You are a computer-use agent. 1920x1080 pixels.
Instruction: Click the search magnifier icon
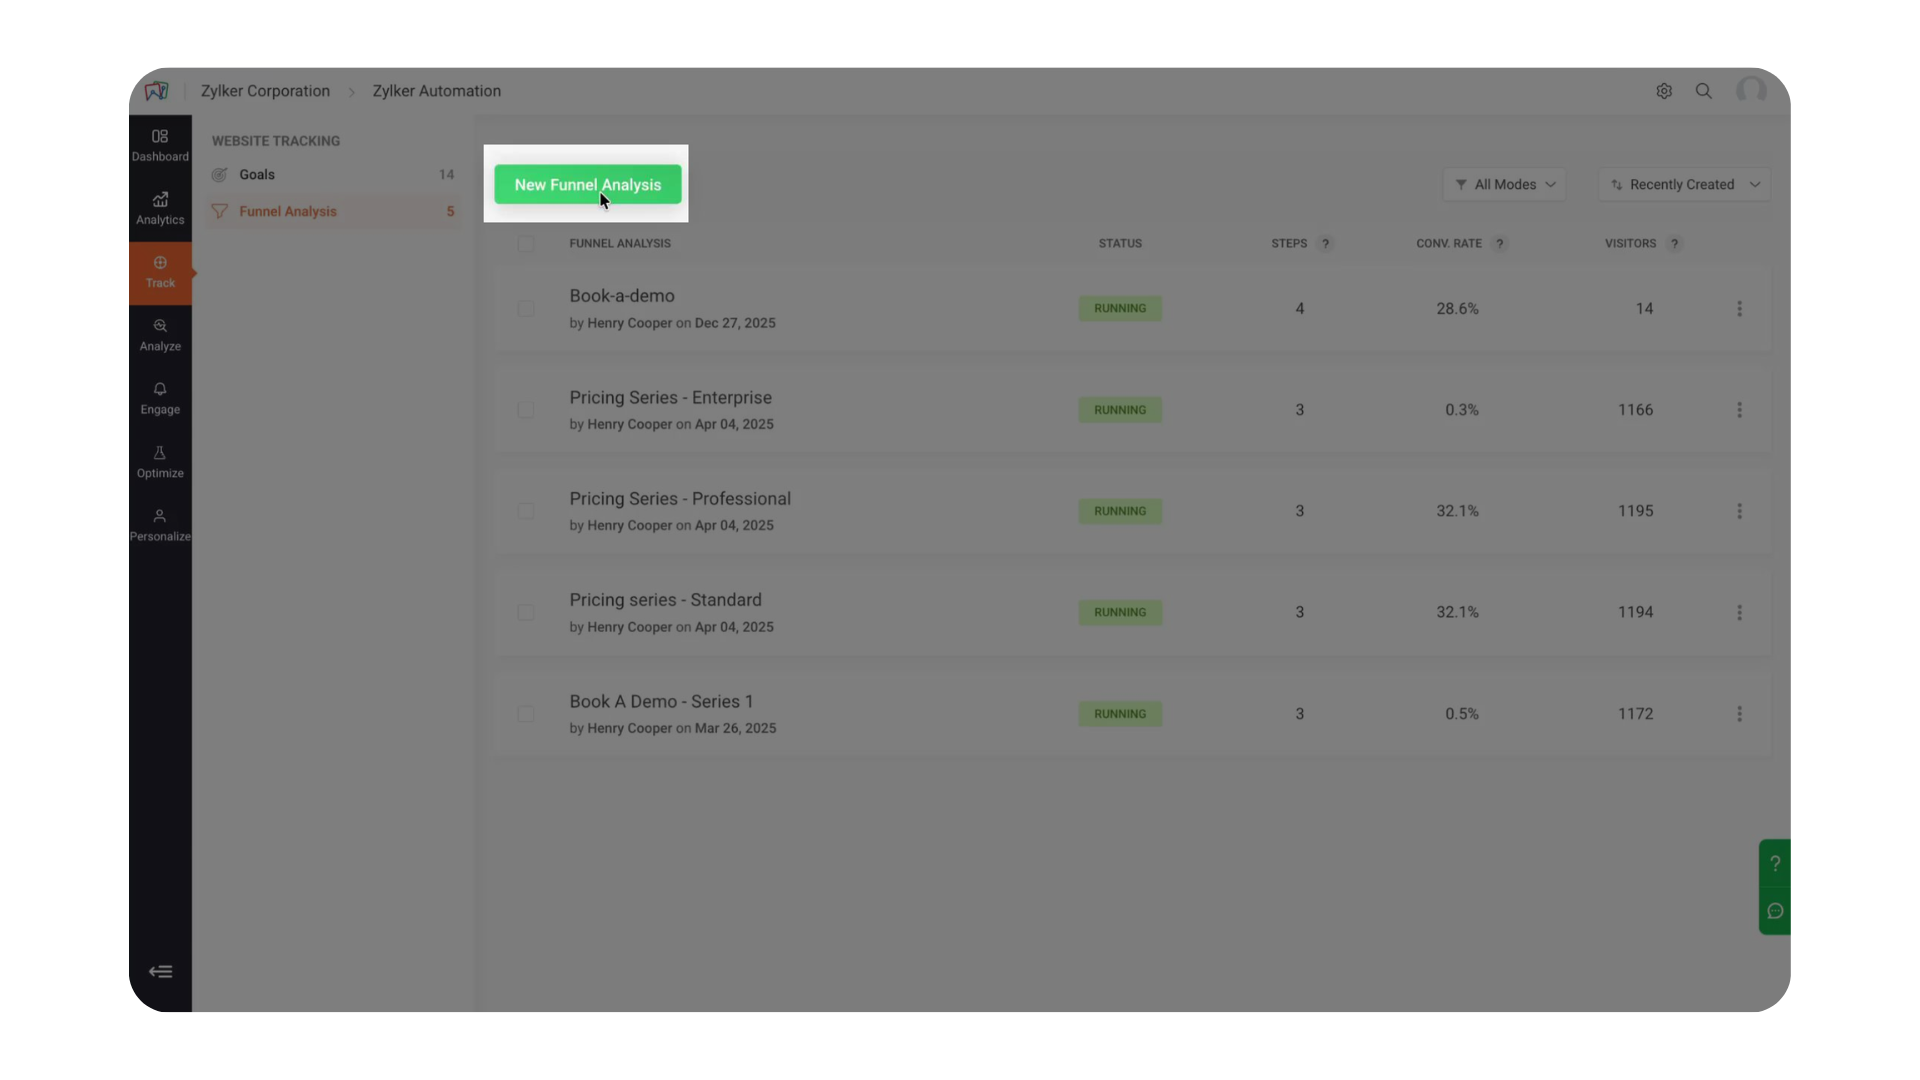(1704, 91)
